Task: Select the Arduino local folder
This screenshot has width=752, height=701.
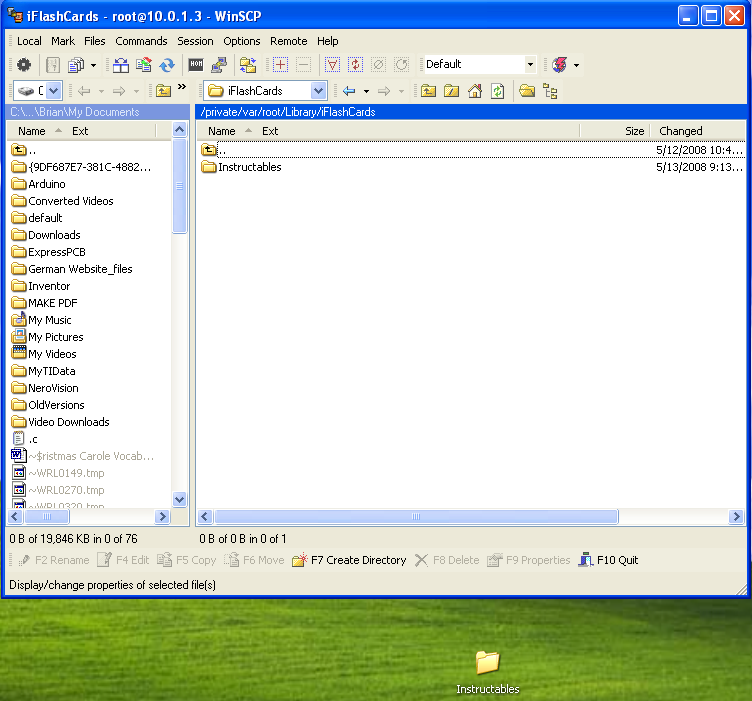Action: pos(38,184)
